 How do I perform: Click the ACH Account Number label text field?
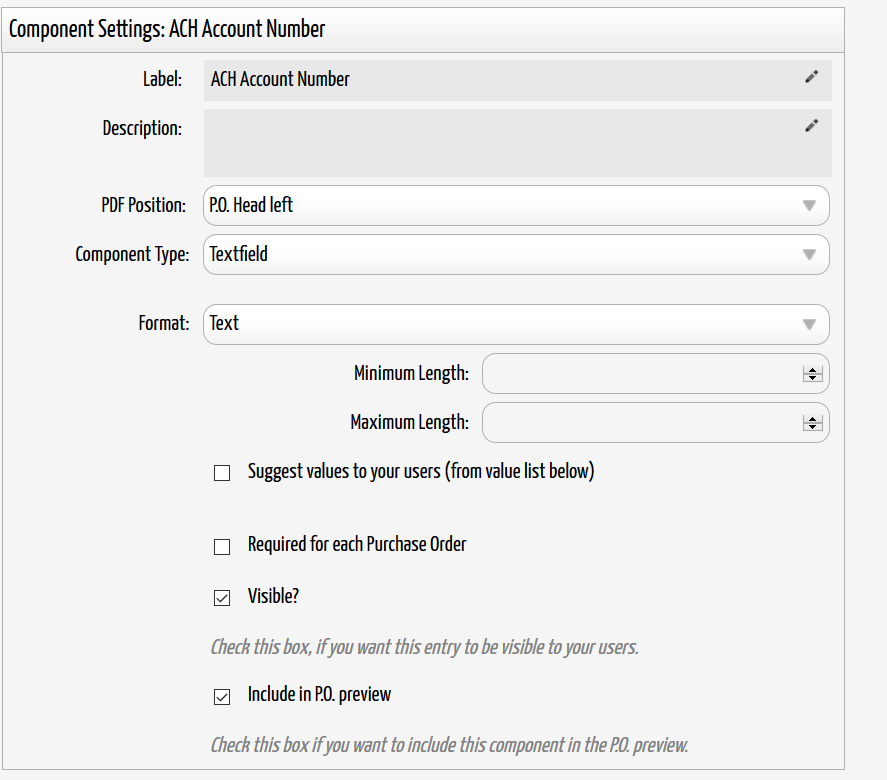tap(518, 80)
